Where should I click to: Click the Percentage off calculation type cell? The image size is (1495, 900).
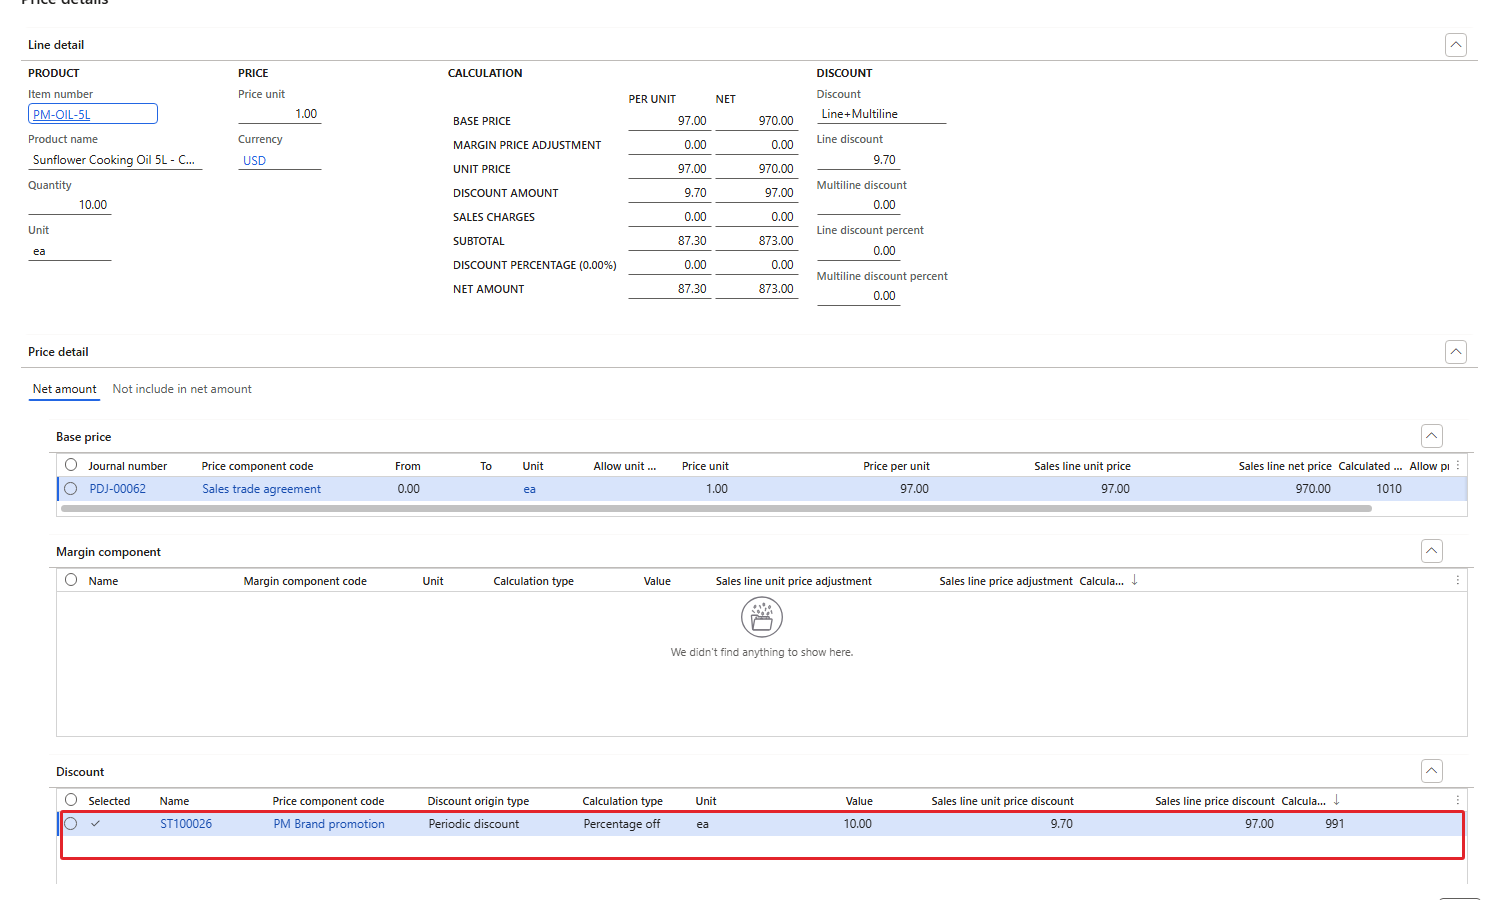(x=622, y=824)
